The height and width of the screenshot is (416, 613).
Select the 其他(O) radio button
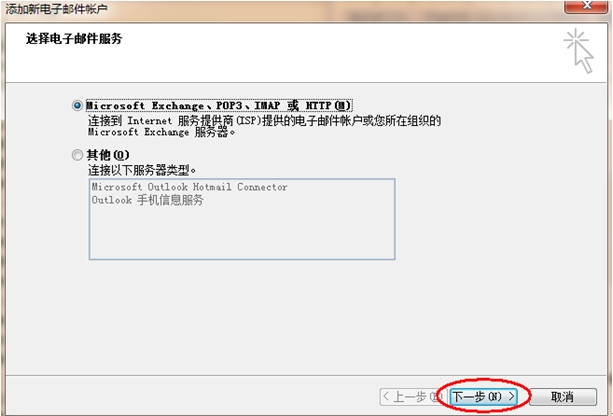click(77, 155)
